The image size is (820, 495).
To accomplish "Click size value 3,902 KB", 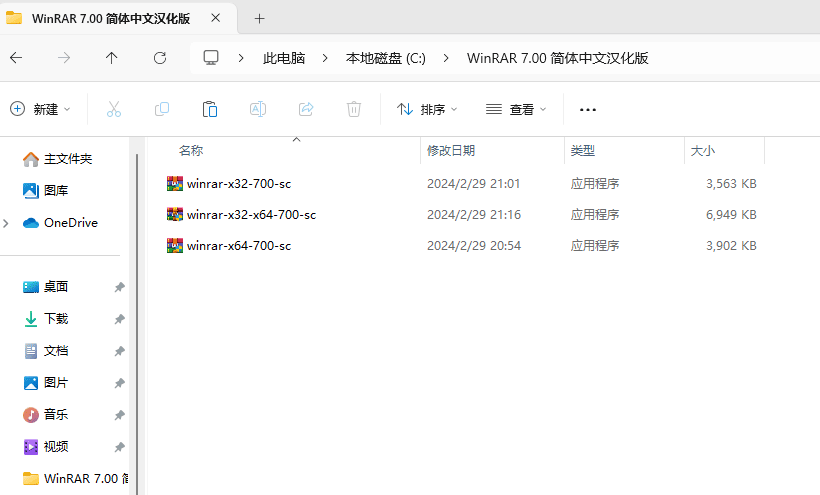I will click(731, 246).
